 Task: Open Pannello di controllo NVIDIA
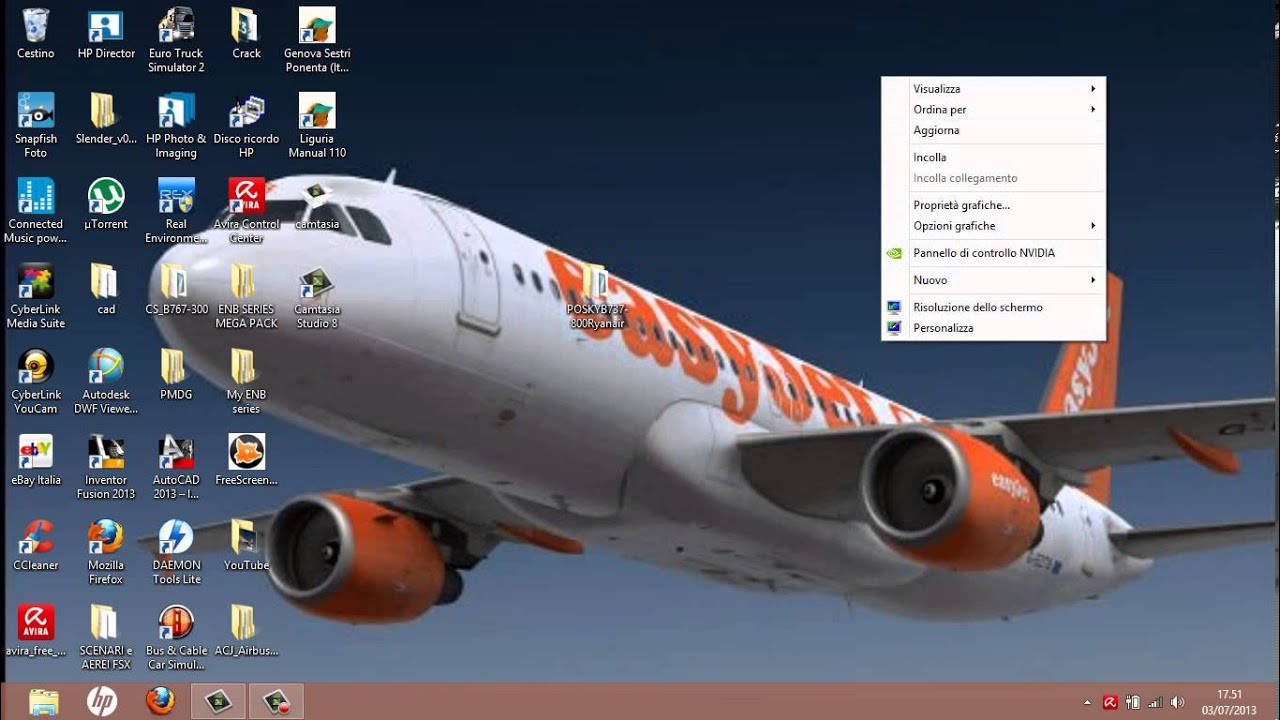click(993, 253)
